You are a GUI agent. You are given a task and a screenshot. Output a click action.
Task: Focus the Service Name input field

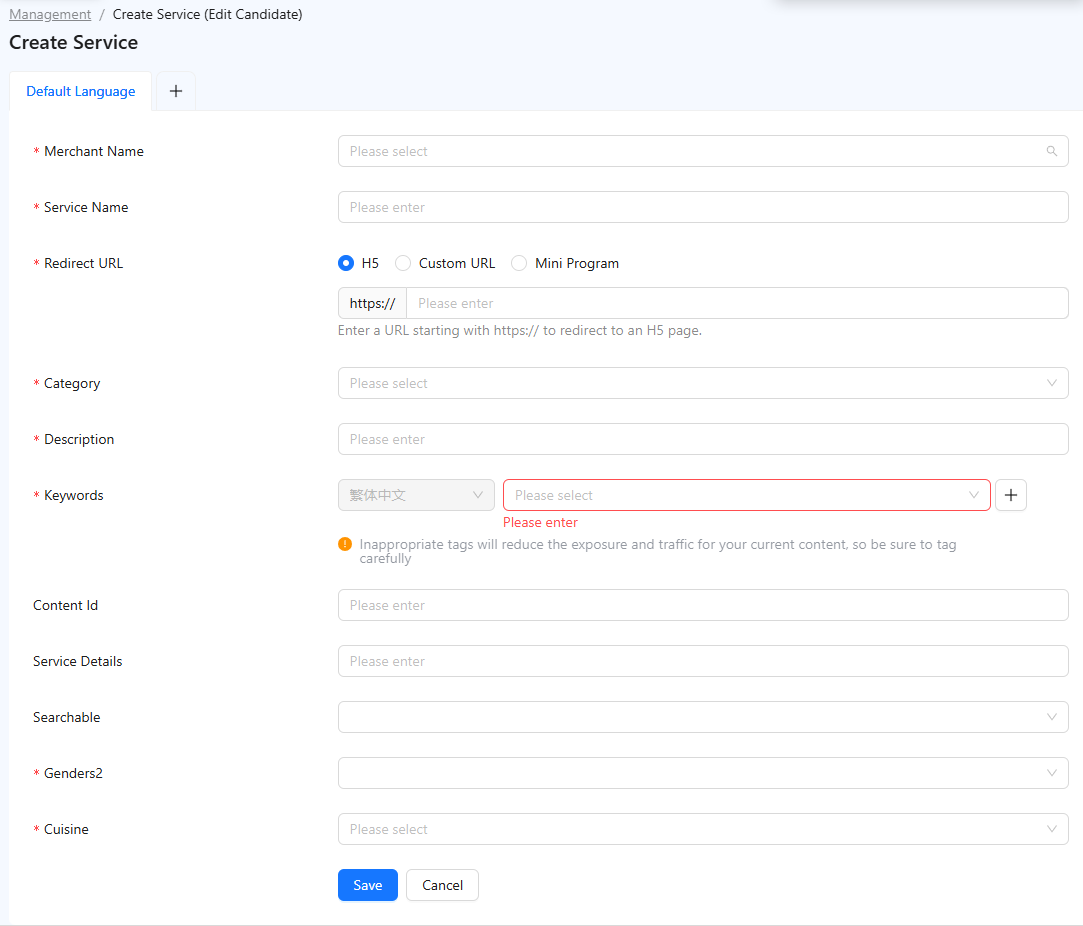coord(703,207)
